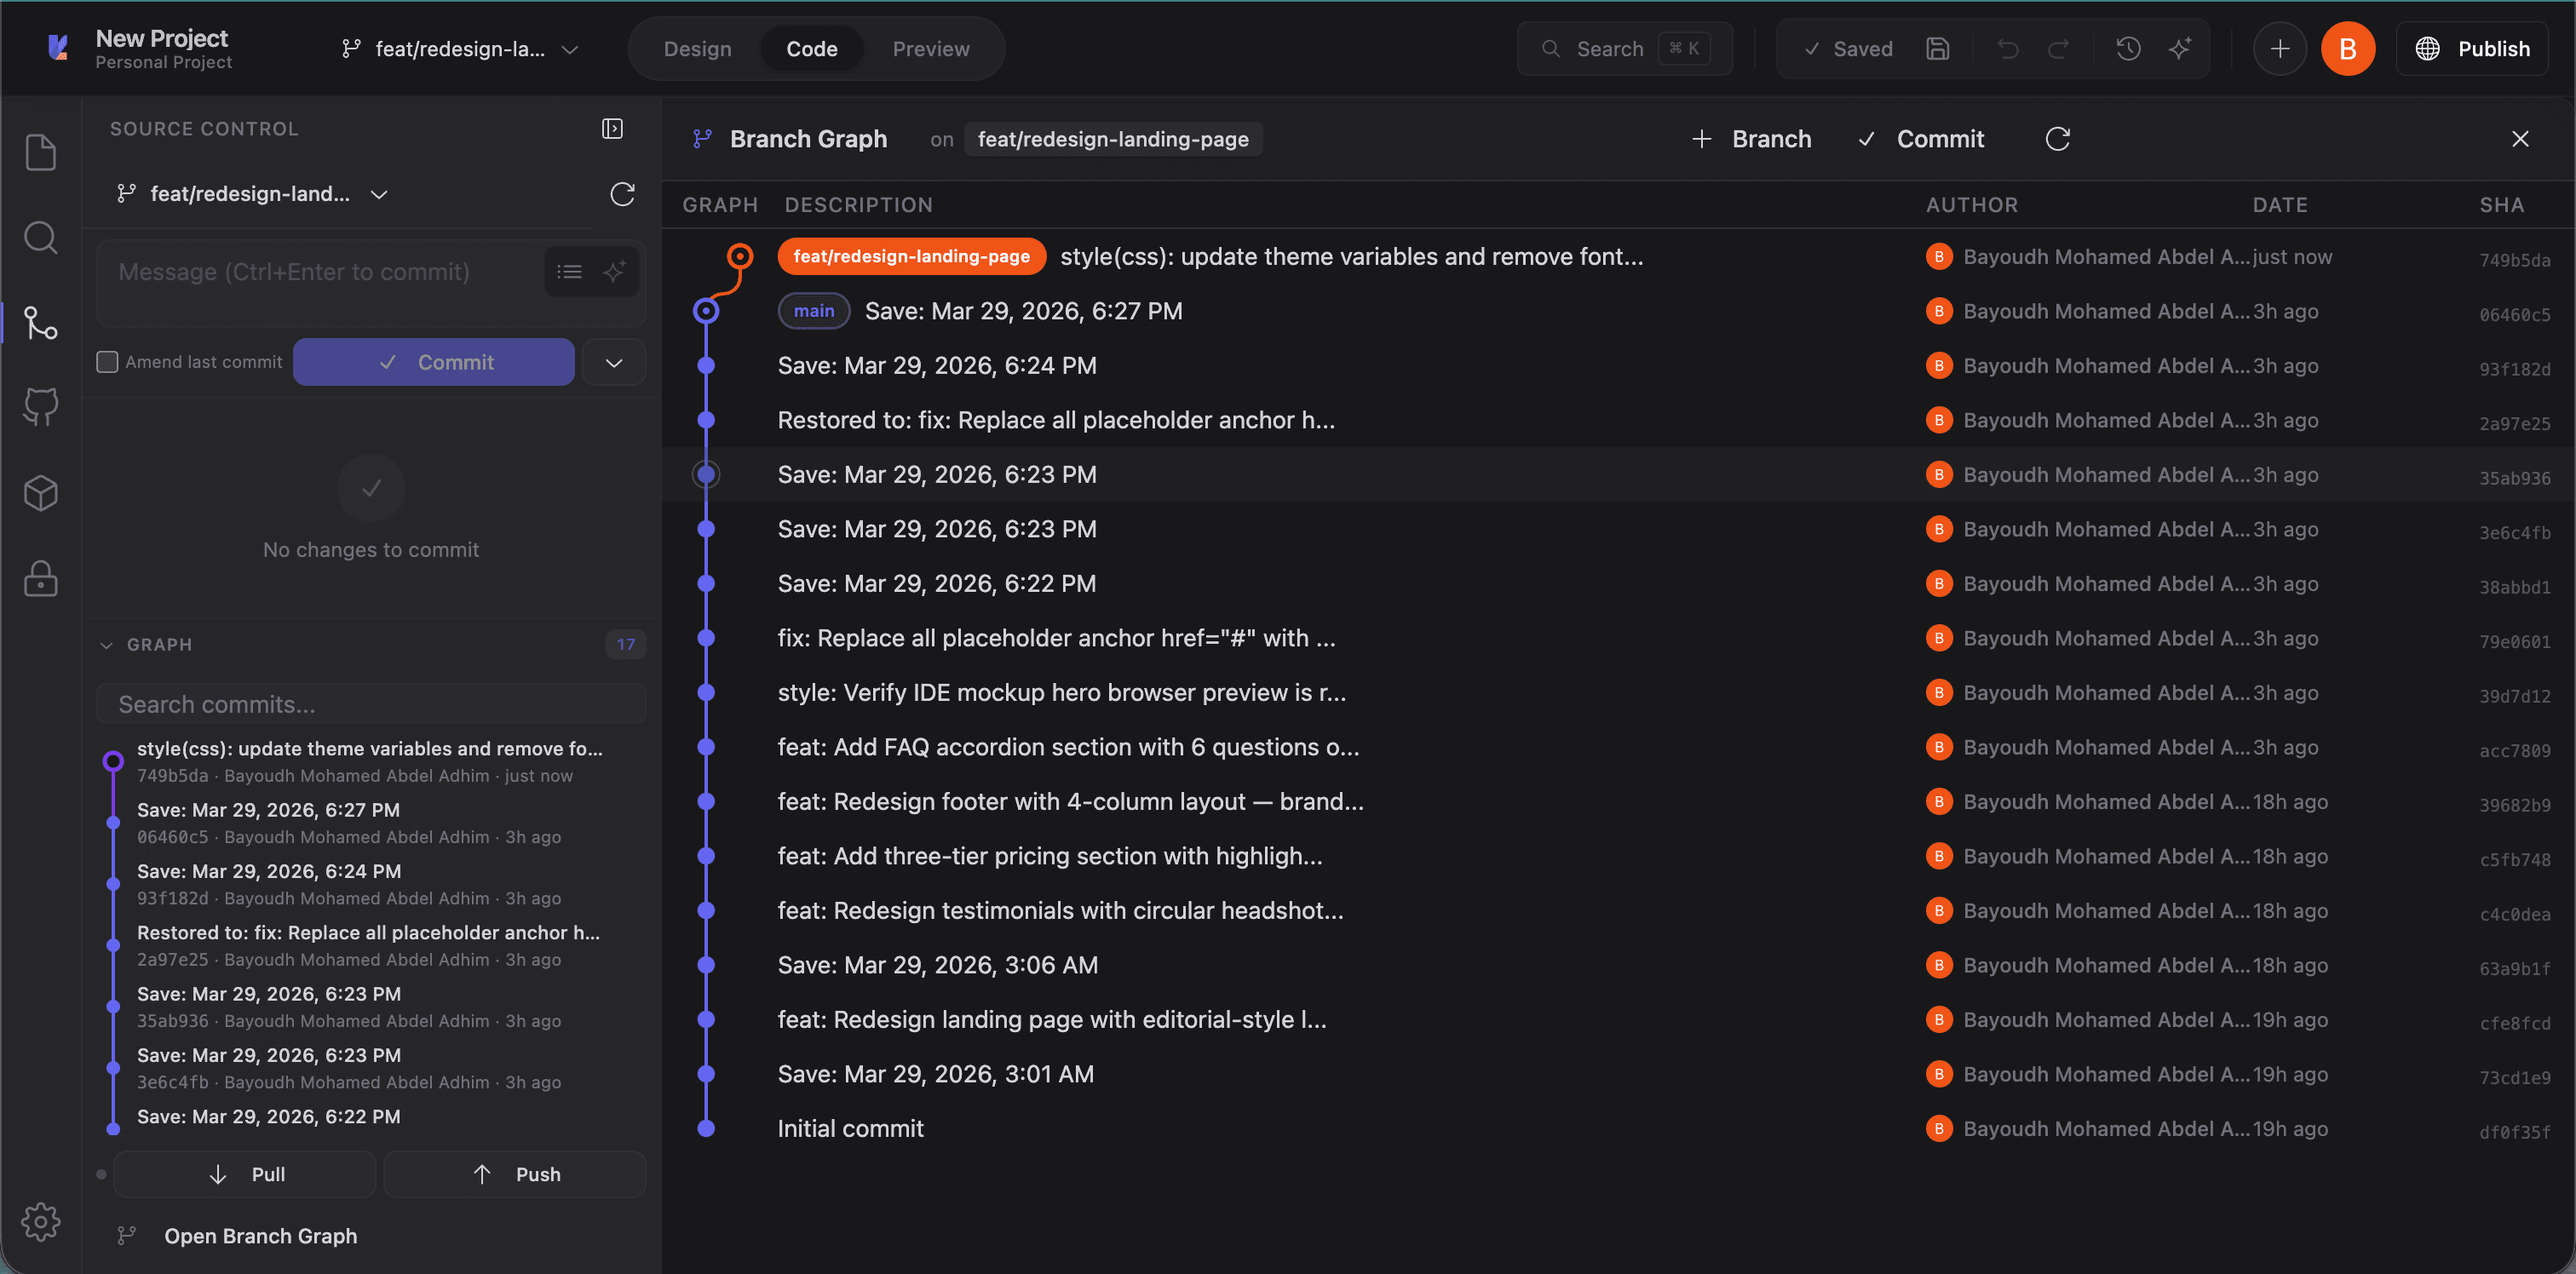Click the plus add button in top bar
This screenshot has width=2576, height=1274.
click(2279, 48)
